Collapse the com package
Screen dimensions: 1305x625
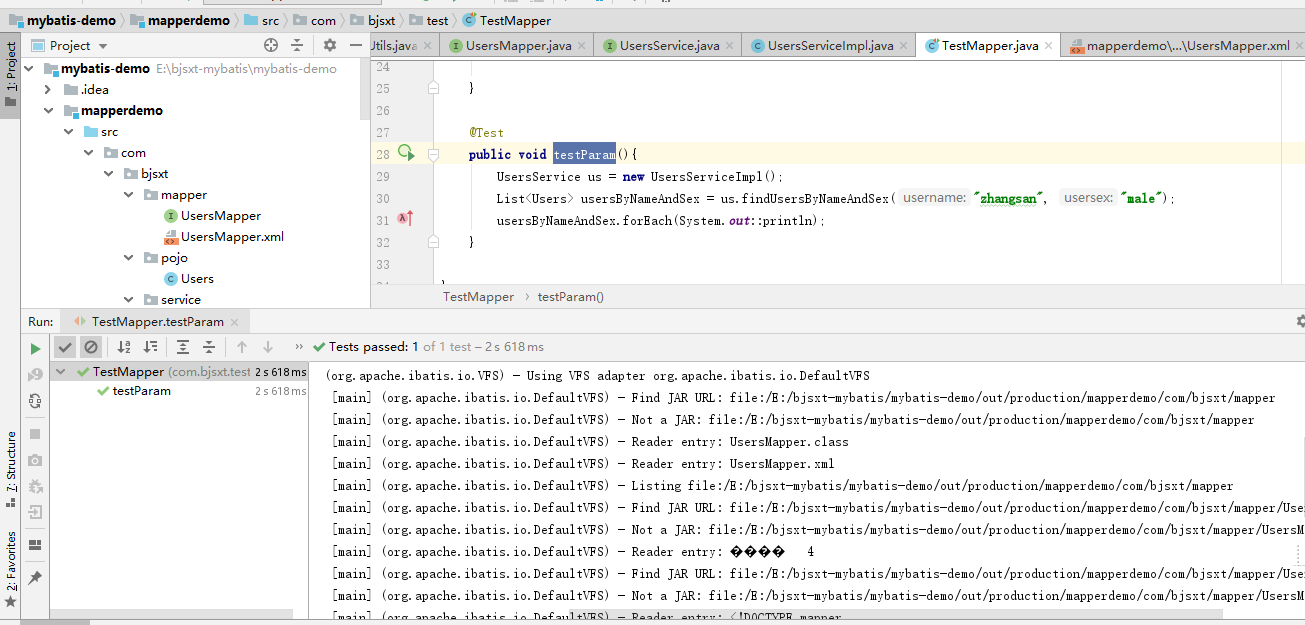tap(88, 153)
